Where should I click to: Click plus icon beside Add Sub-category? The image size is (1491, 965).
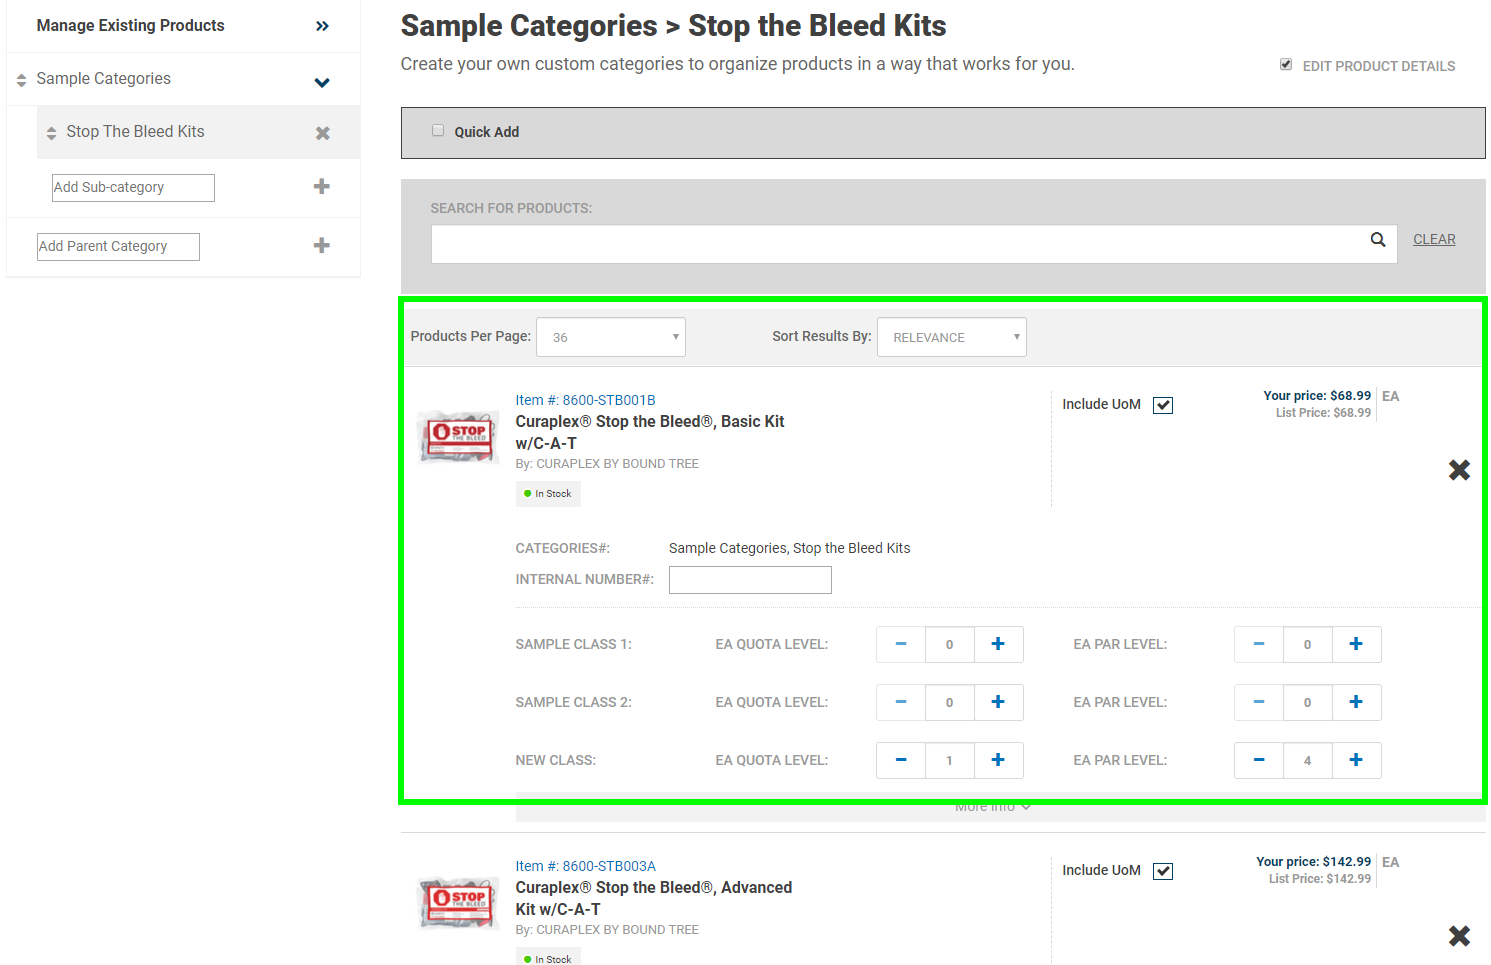pyautogui.click(x=321, y=187)
